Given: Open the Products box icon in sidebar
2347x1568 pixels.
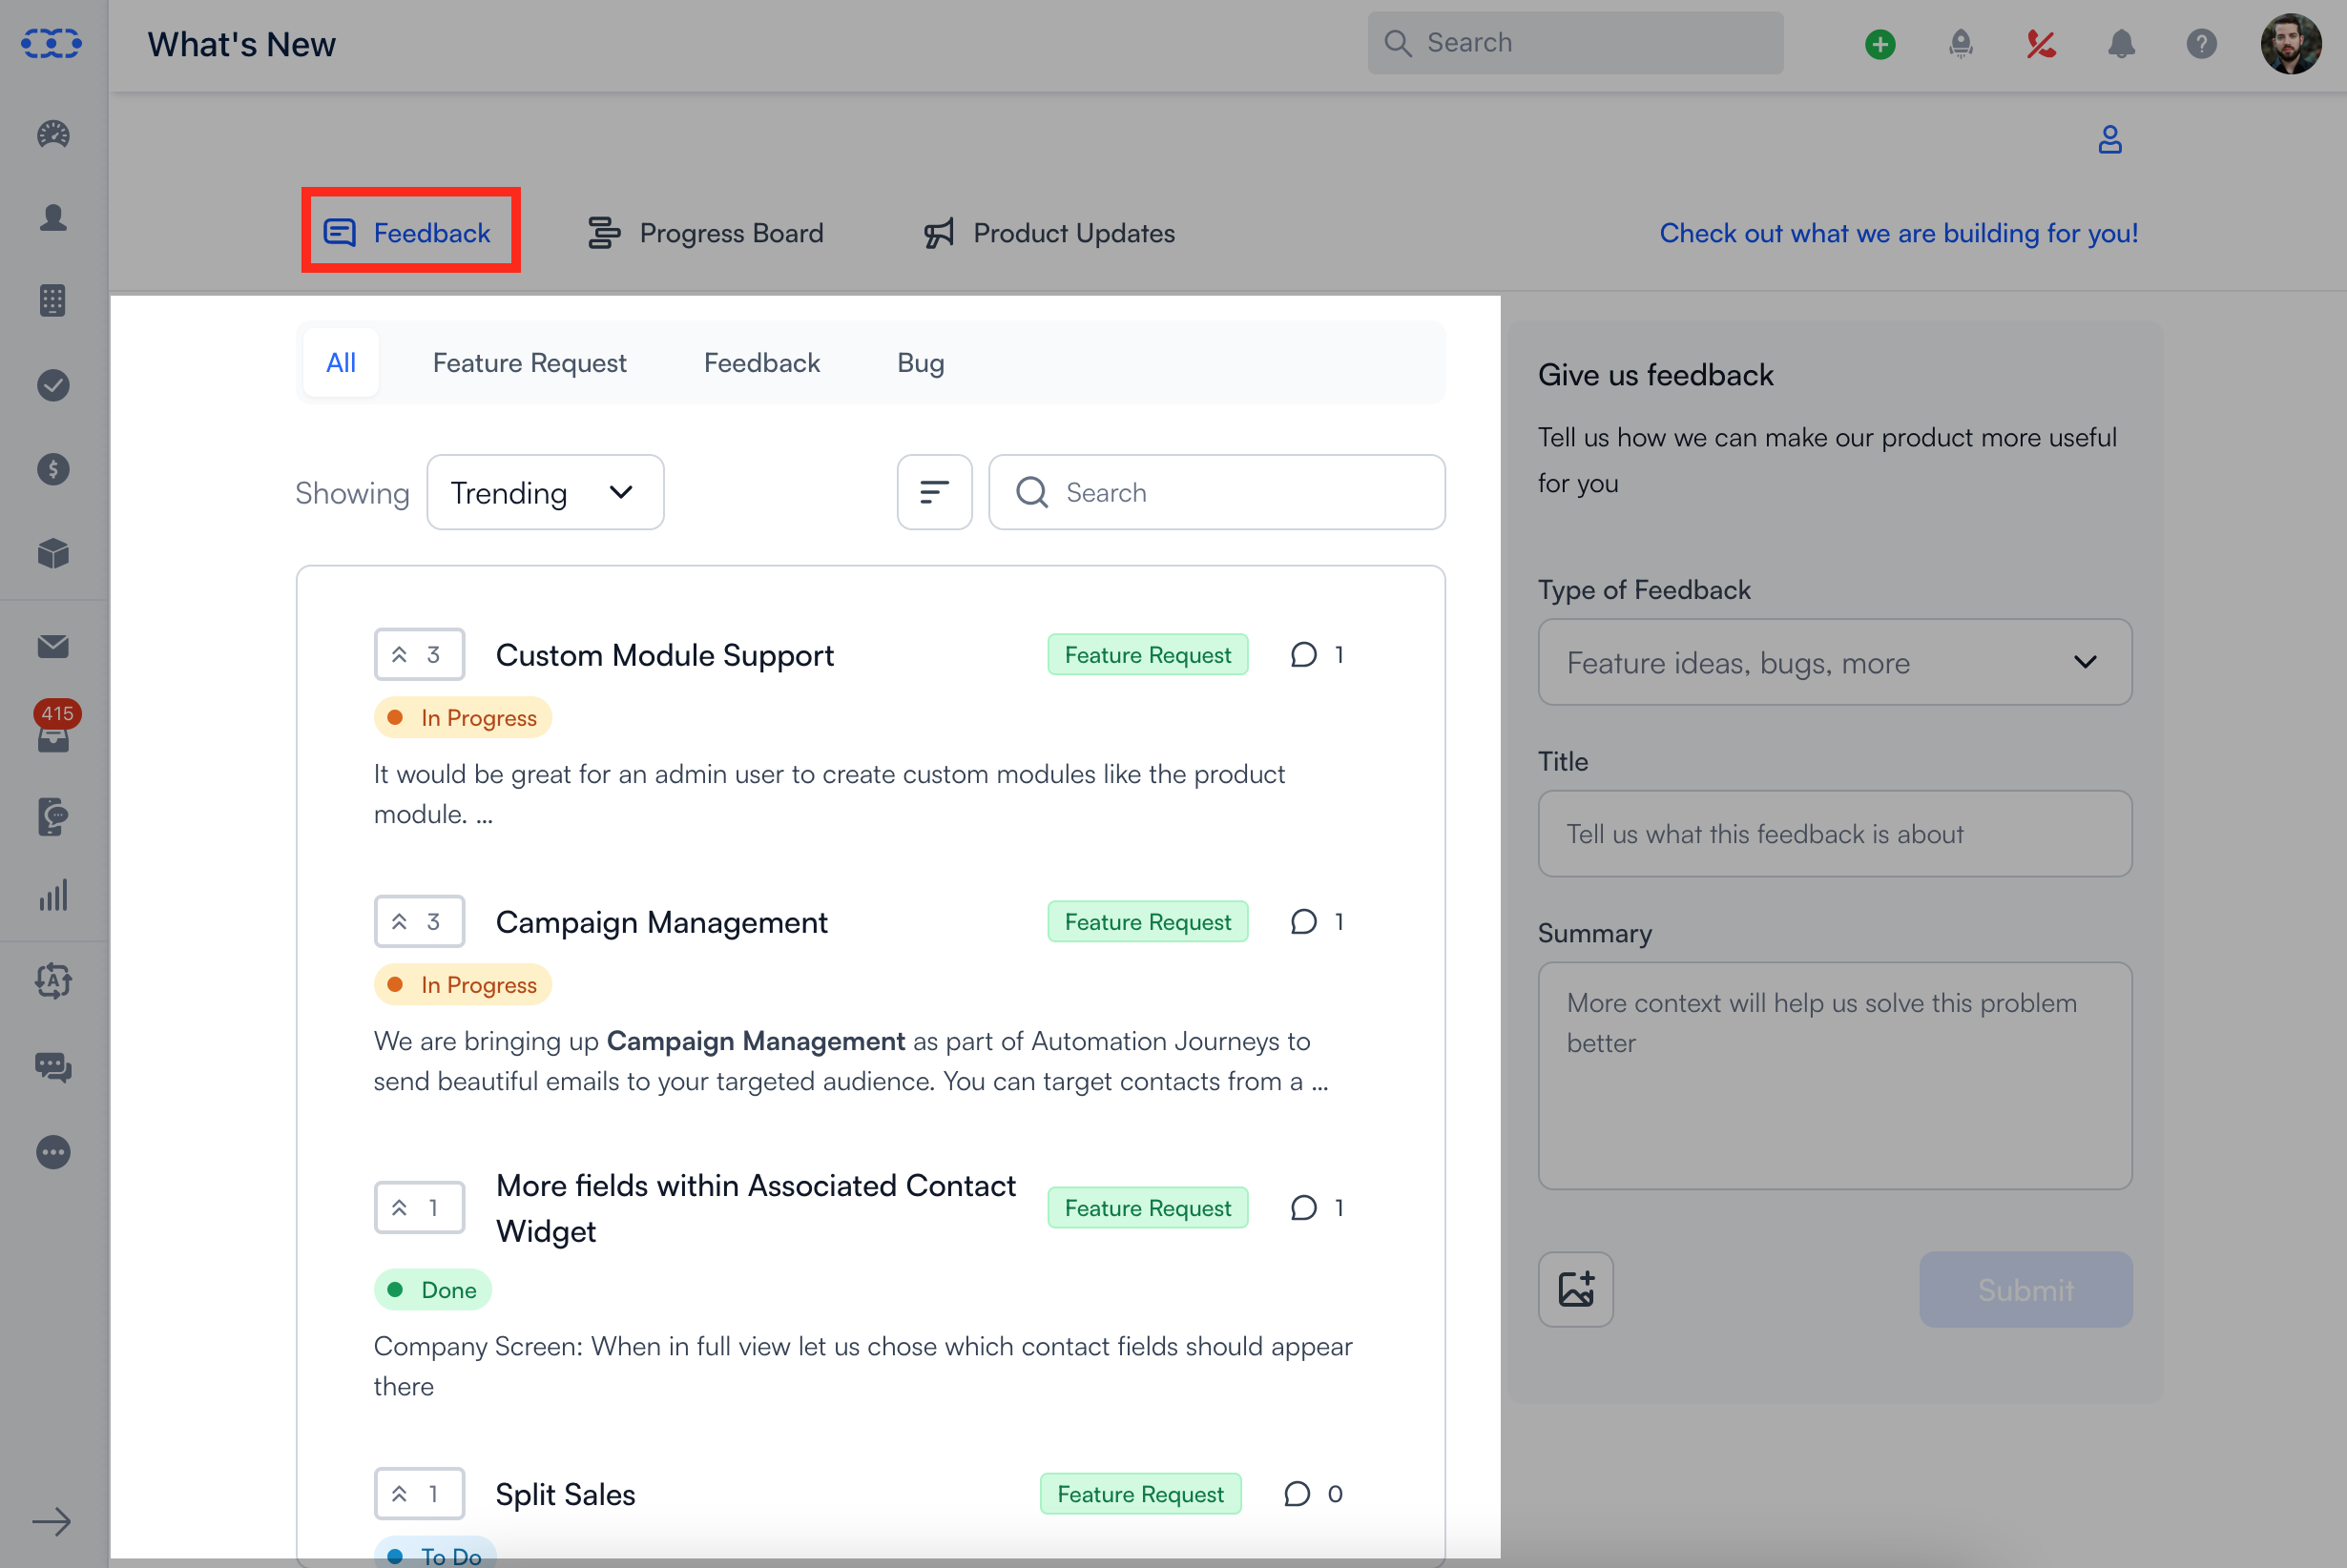Looking at the screenshot, I should pyautogui.click(x=53, y=553).
